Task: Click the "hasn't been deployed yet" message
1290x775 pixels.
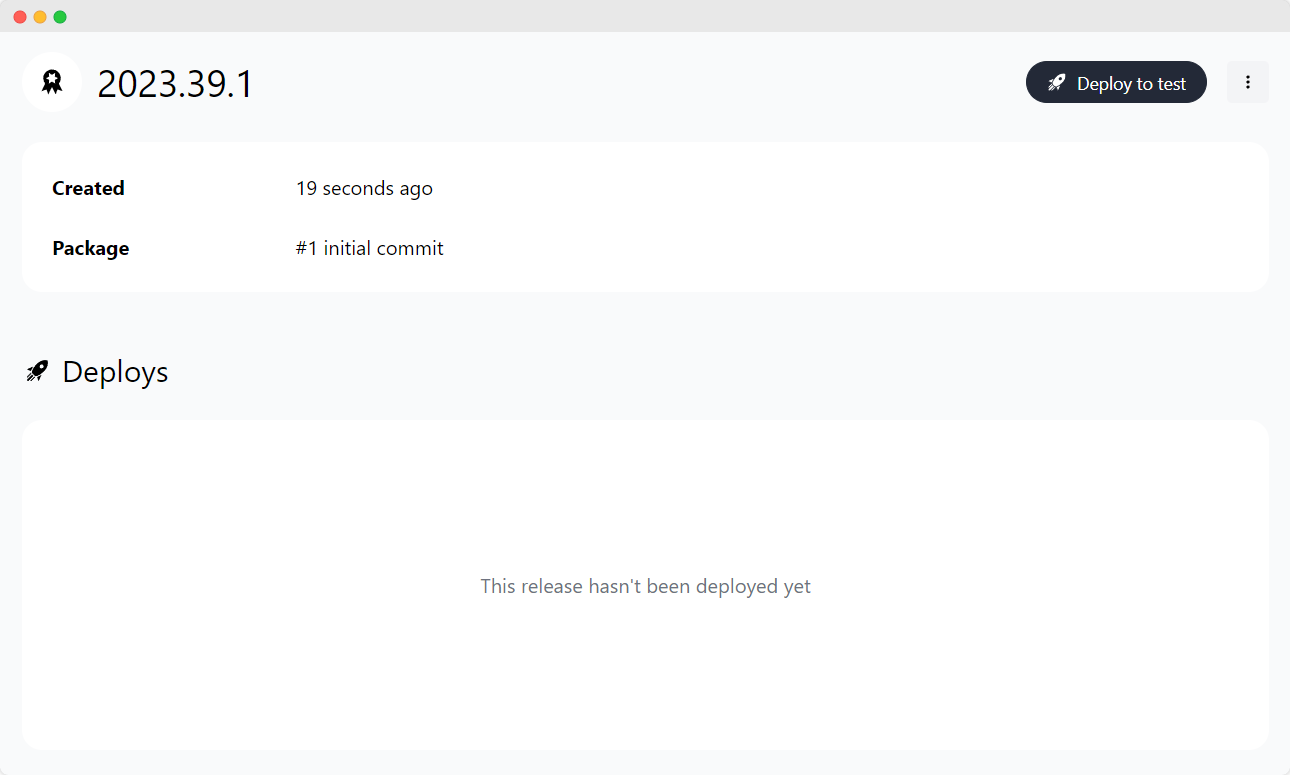Action: [645, 586]
